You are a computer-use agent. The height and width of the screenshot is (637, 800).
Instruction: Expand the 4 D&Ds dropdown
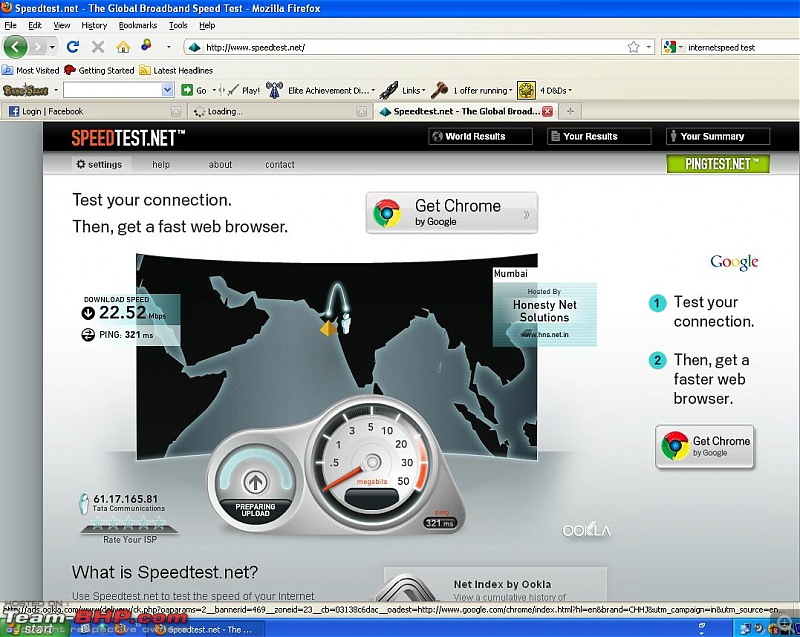[570, 91]
